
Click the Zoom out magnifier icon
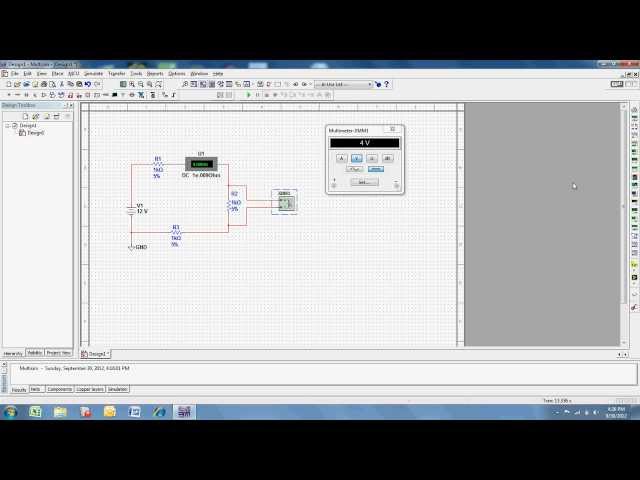click(141, 84)
